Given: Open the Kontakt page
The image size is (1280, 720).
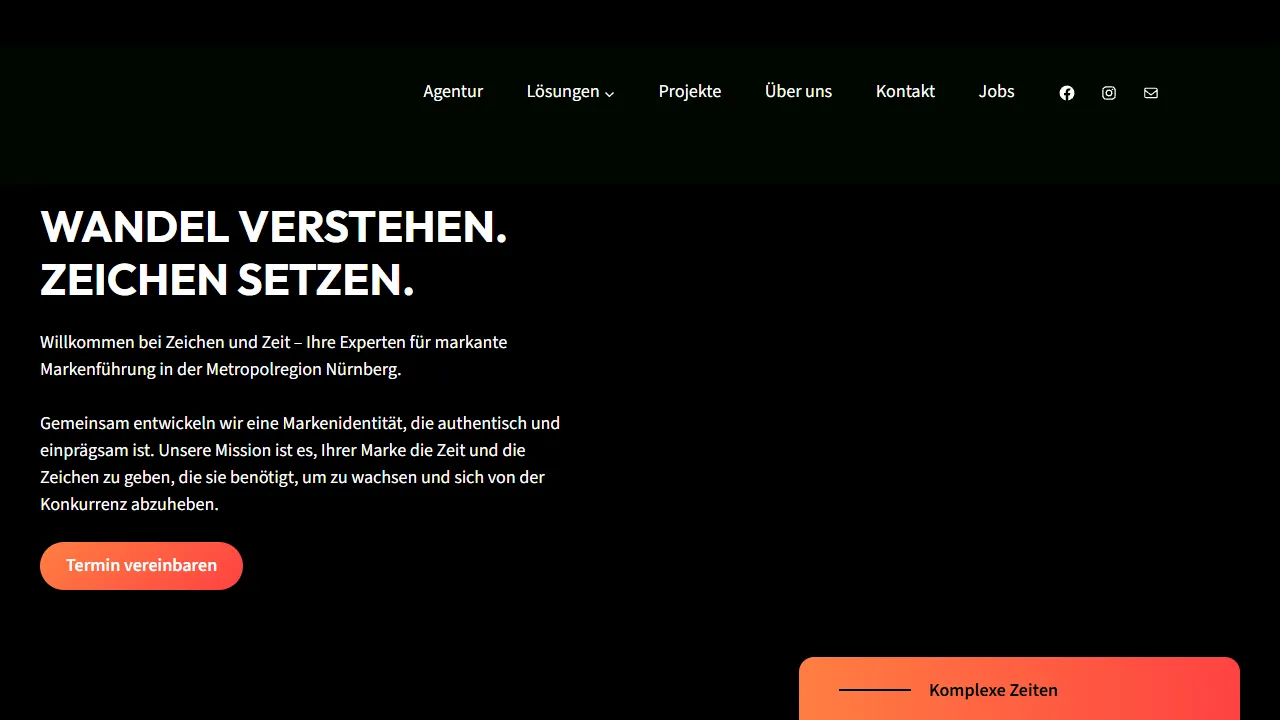Looking at the screenshot, I should (905, 91).
